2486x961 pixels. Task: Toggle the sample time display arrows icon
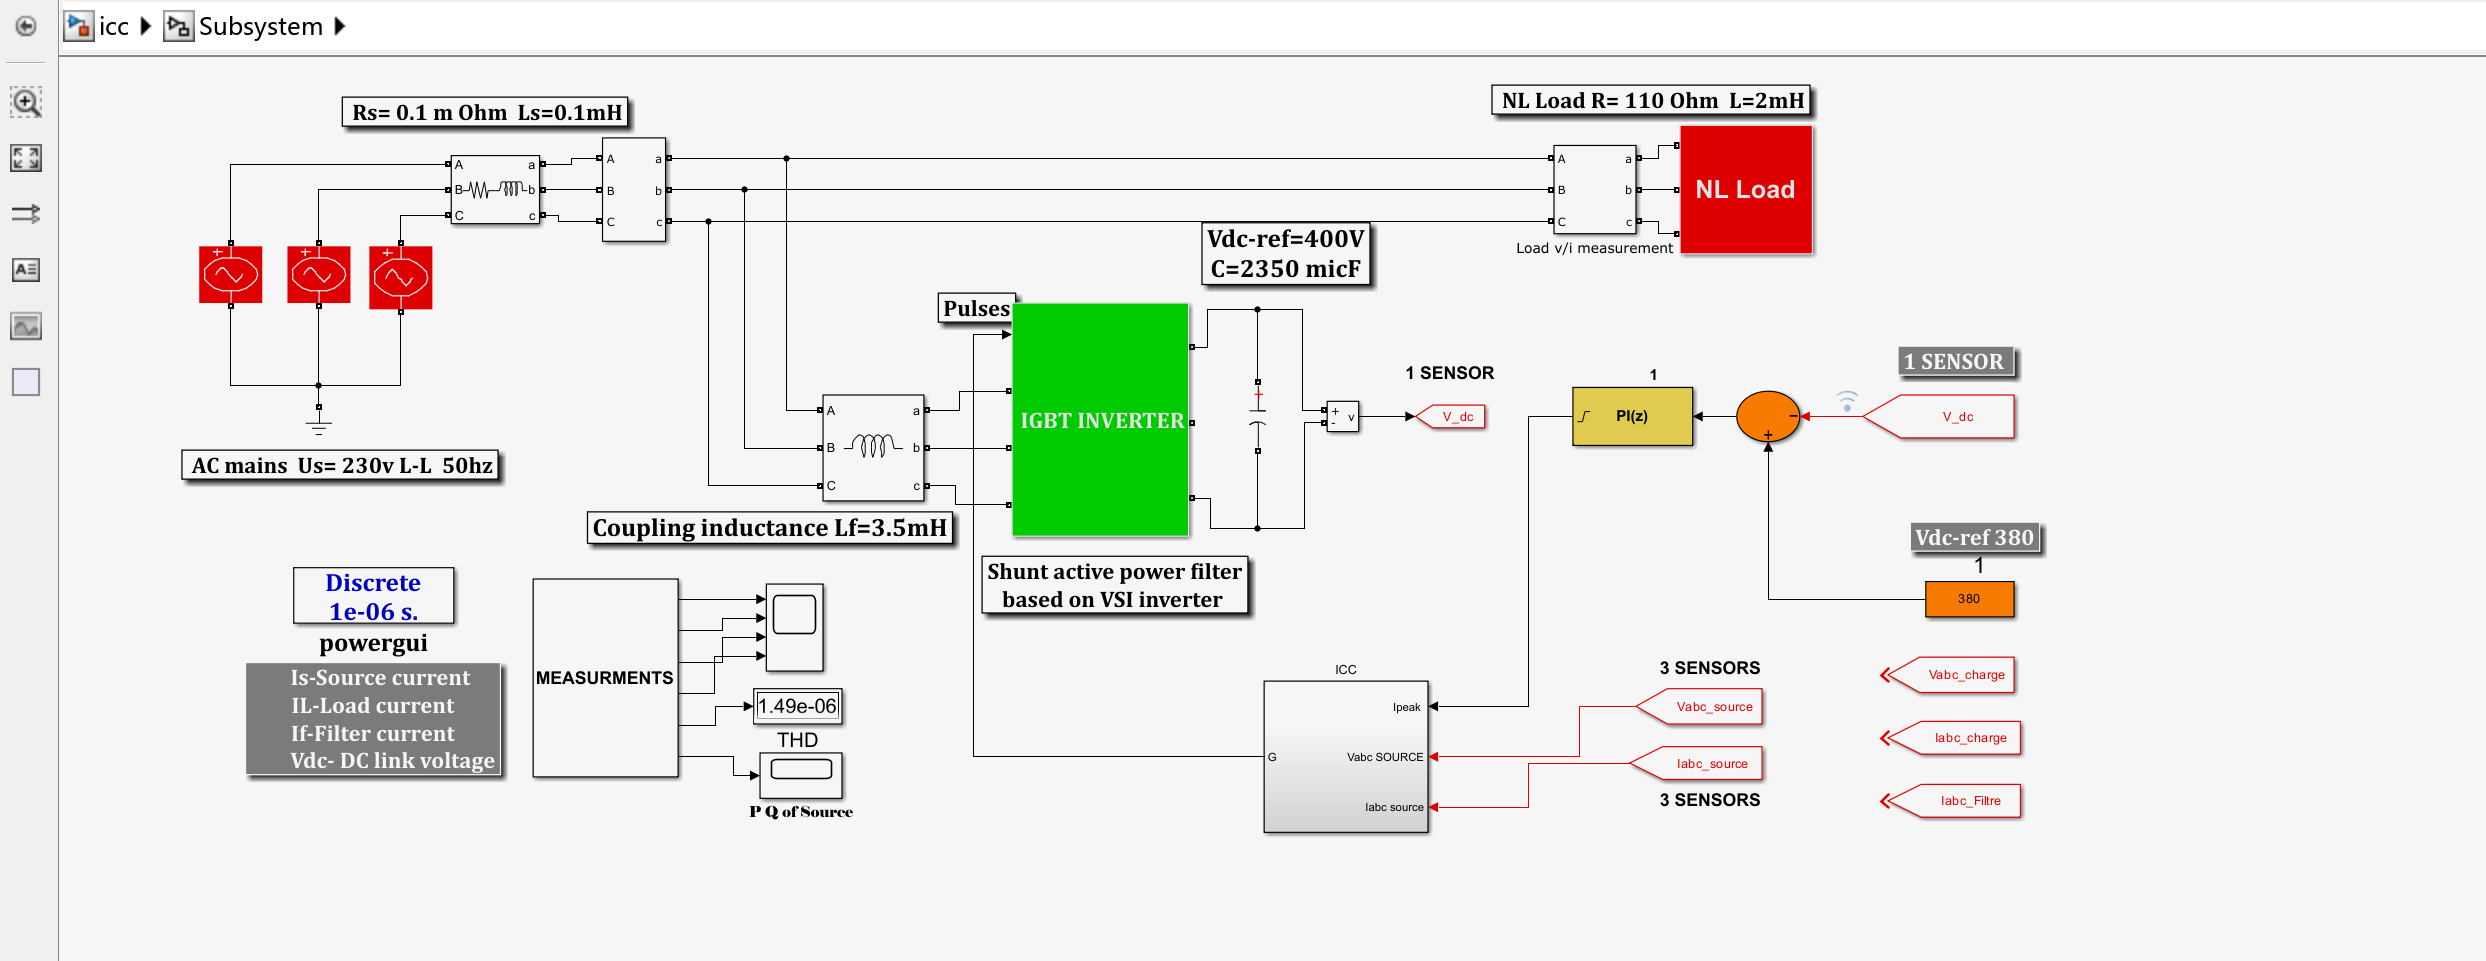pyautogui.click(x=26, y=214)
